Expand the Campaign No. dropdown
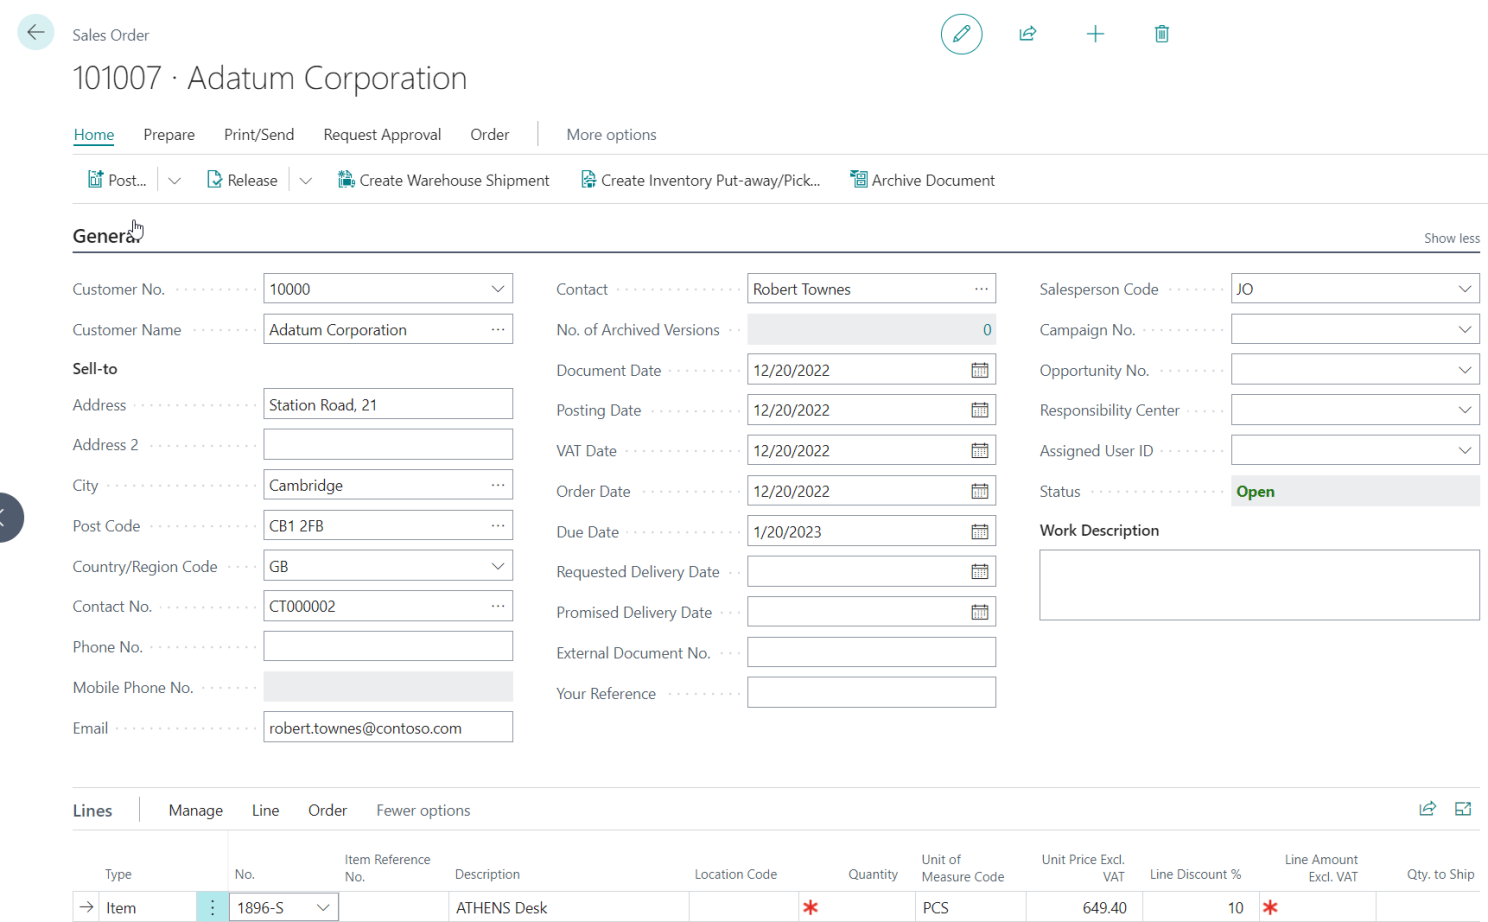The image size is (1488, 922). [1465, 329]
